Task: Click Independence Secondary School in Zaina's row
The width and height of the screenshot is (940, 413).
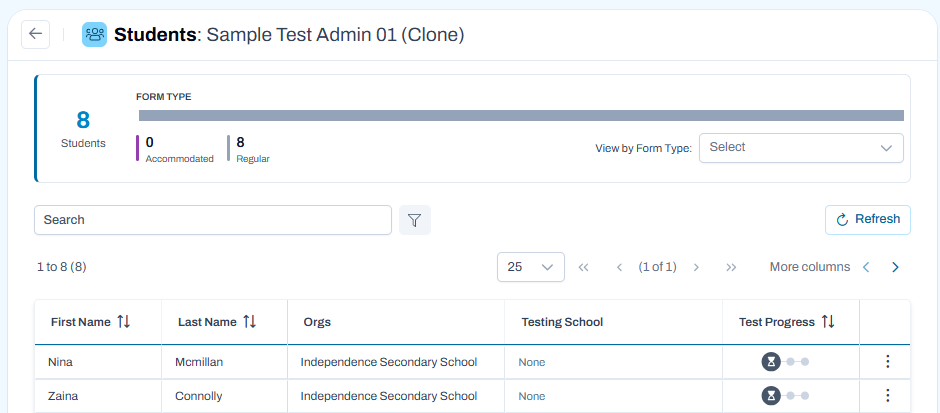Action: (388, 396)
